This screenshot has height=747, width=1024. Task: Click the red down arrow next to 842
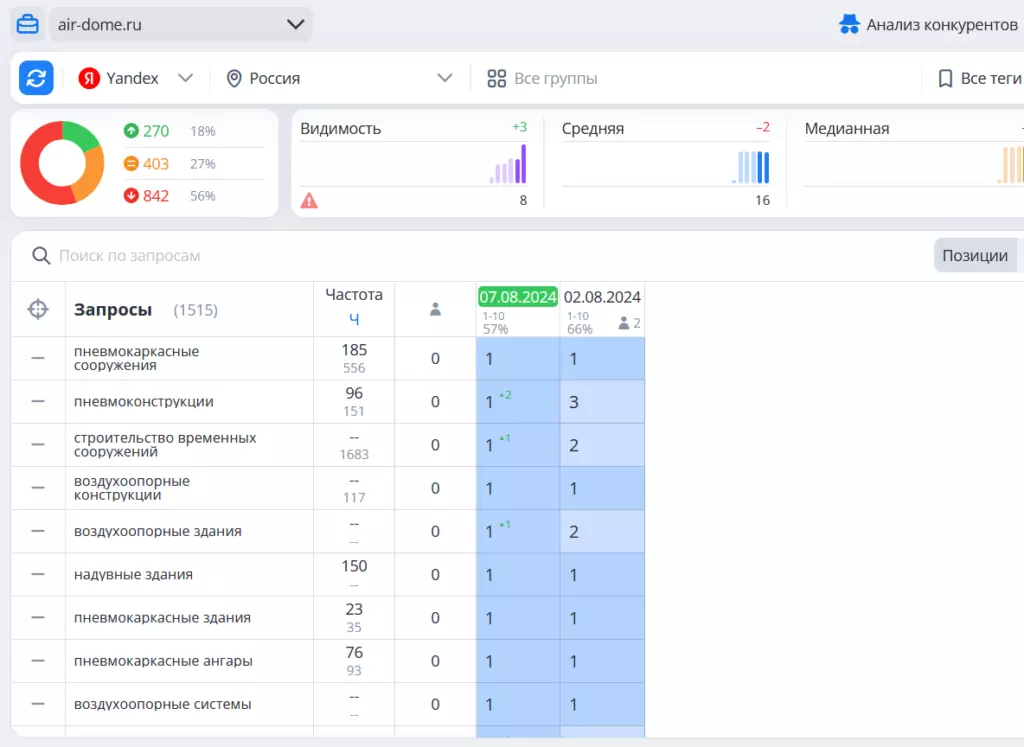pyautogui.click(x=131, y=195)
